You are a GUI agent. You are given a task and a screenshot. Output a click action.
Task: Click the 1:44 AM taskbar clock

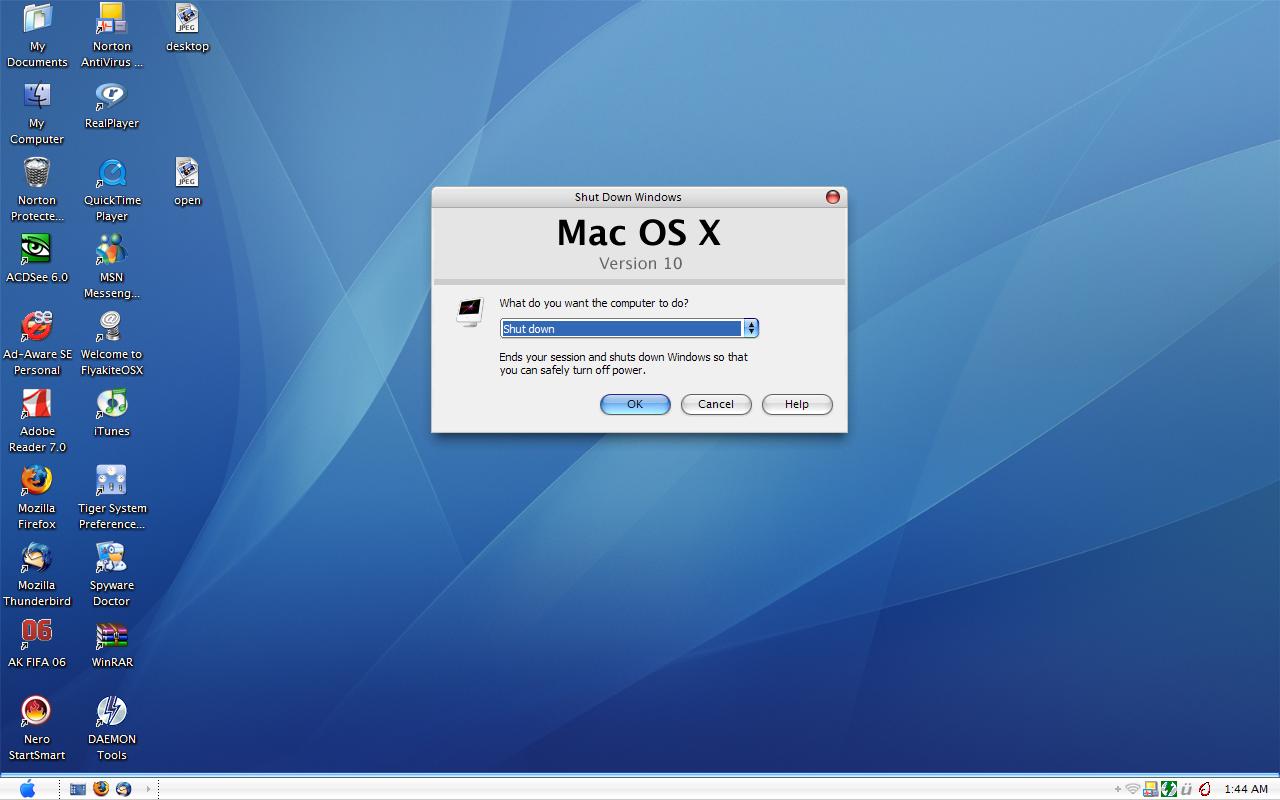pos(1246,789)
